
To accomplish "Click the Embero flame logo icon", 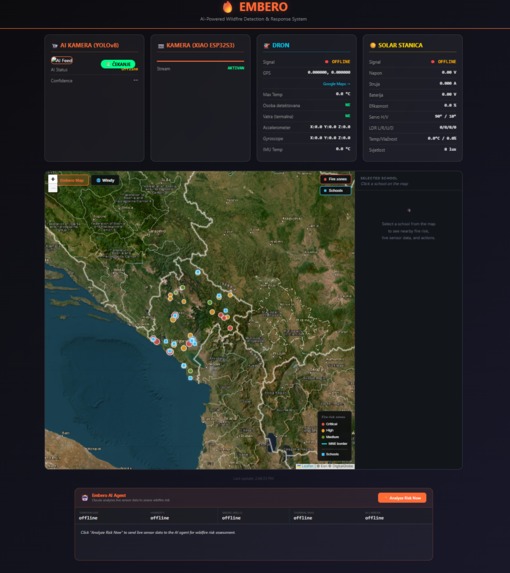I will 228,7.
